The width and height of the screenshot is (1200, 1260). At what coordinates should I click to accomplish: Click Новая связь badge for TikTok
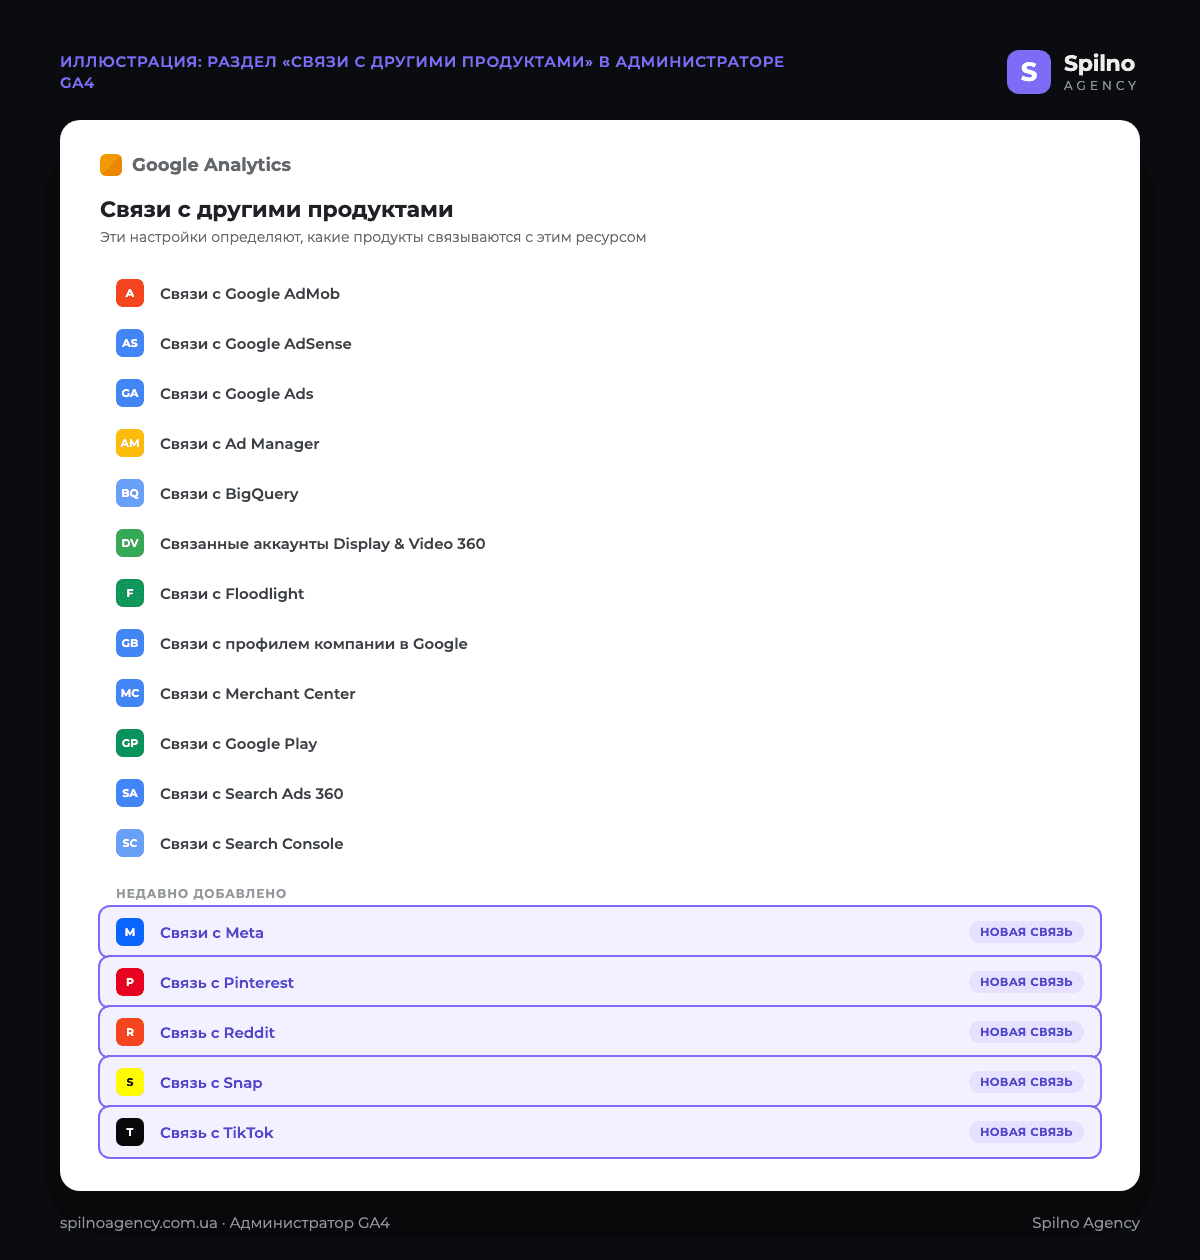click(1026, 1132)
